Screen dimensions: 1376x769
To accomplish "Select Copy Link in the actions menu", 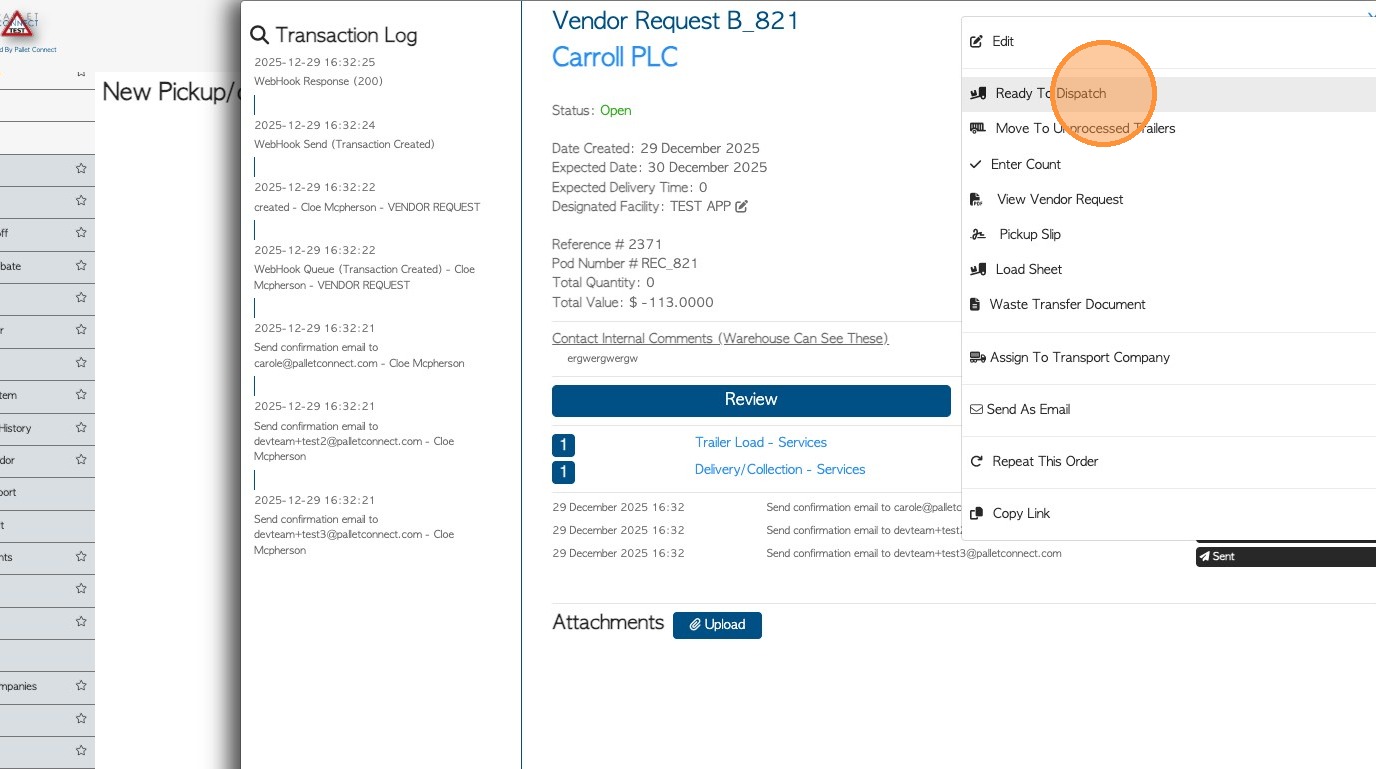I will 1021,514.
